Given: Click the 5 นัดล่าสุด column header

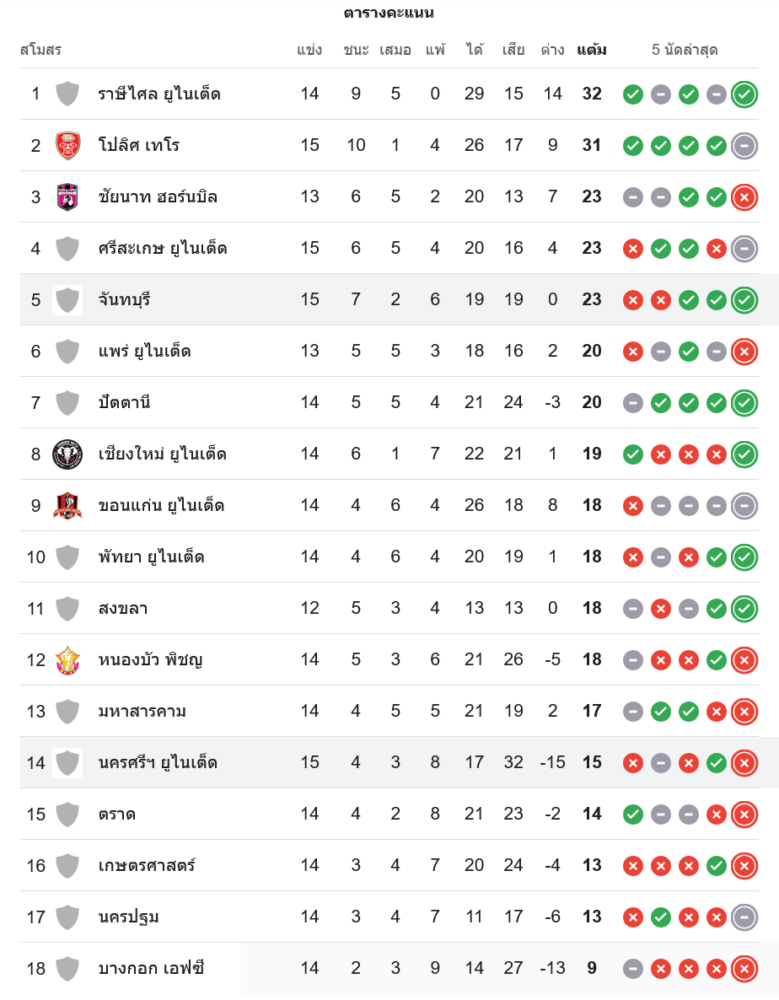Looking at the screenshot, I should (x=685, y=50).
